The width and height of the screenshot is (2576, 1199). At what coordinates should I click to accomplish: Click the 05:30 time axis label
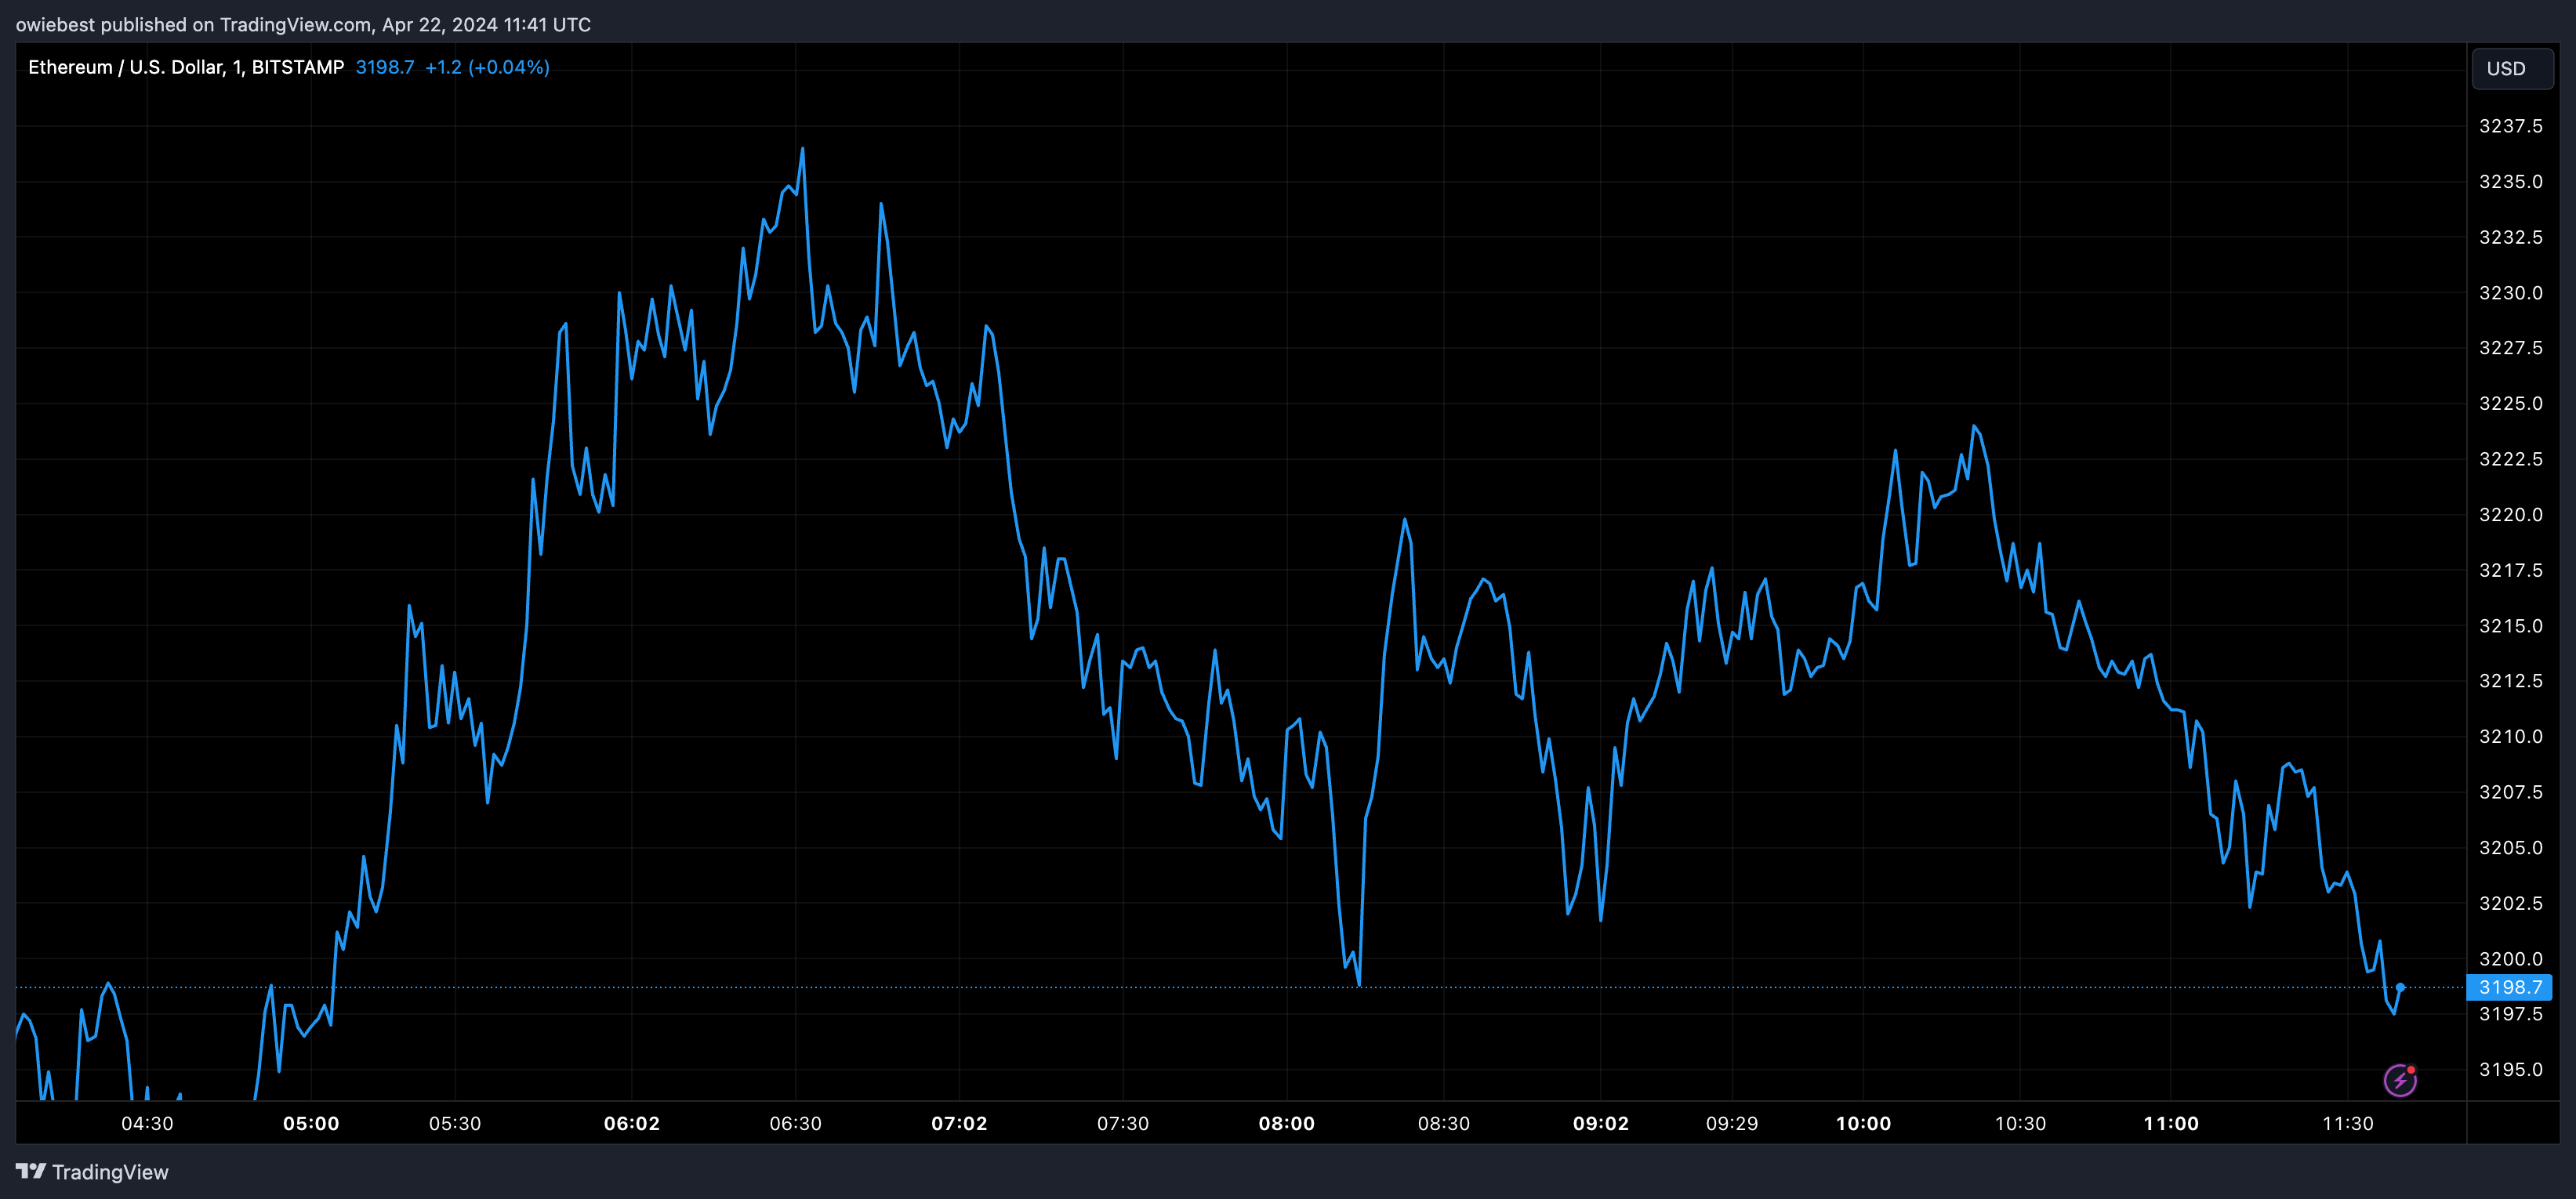click(x=455, y=1123)
